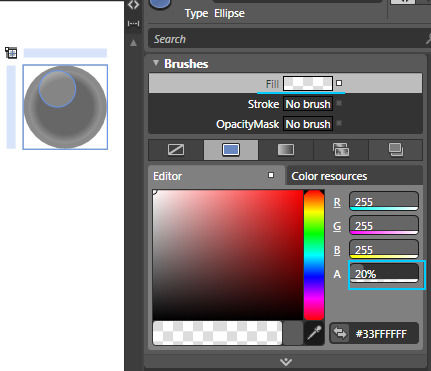The width and height of the screenshot is (431, 371).
Task: Select the Stroke No brush field
Action: (308, 104)
